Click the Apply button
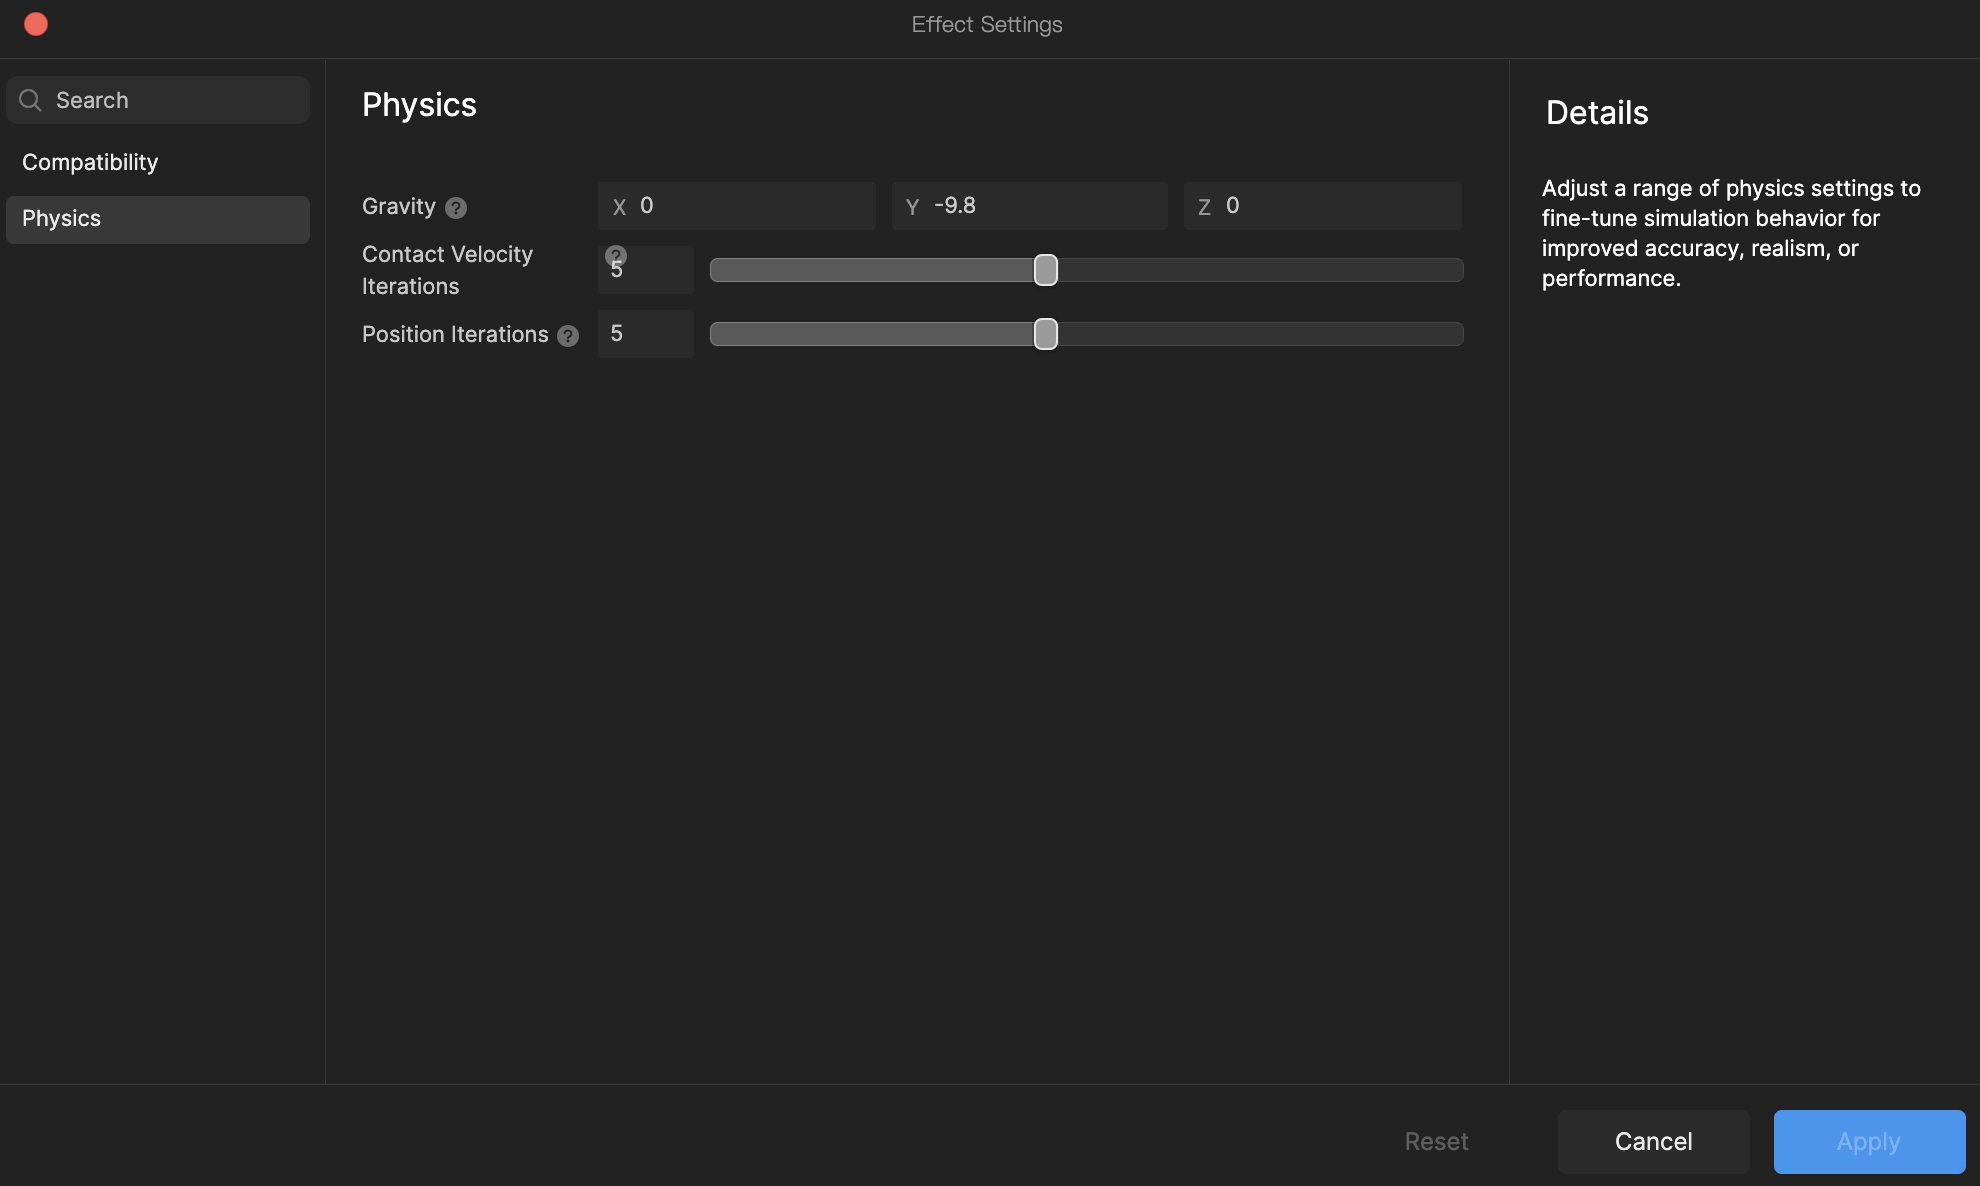This screenshot has height=1186, width=1980. [1870, 1142]
